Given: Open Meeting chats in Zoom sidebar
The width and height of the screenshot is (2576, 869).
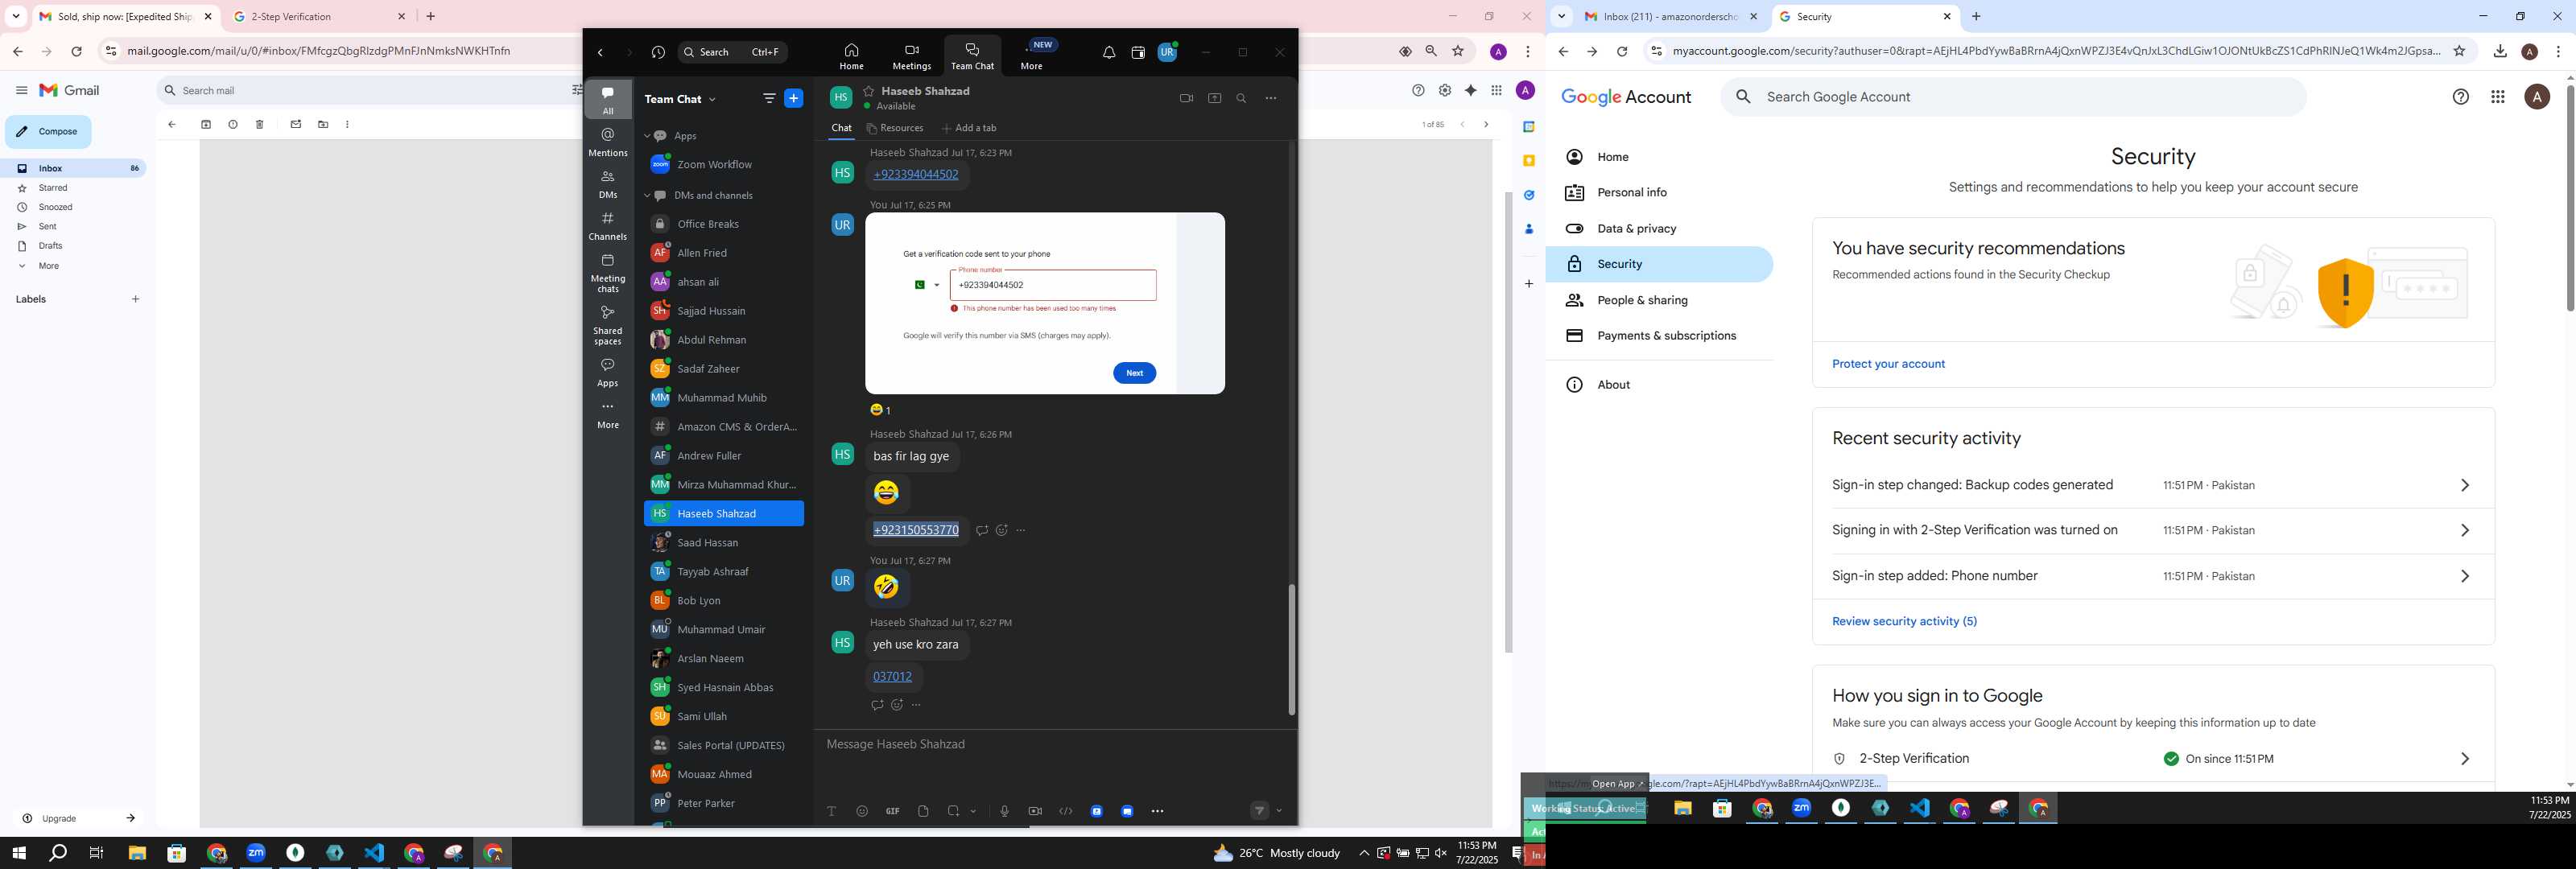Looking at the screenshot, I should 608,273.
